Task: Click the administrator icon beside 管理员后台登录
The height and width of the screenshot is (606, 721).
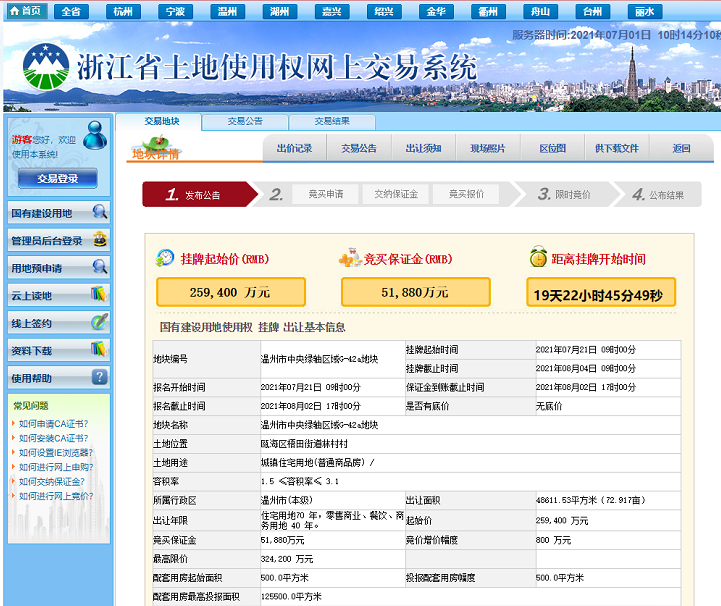Action: tap(99, 240)
